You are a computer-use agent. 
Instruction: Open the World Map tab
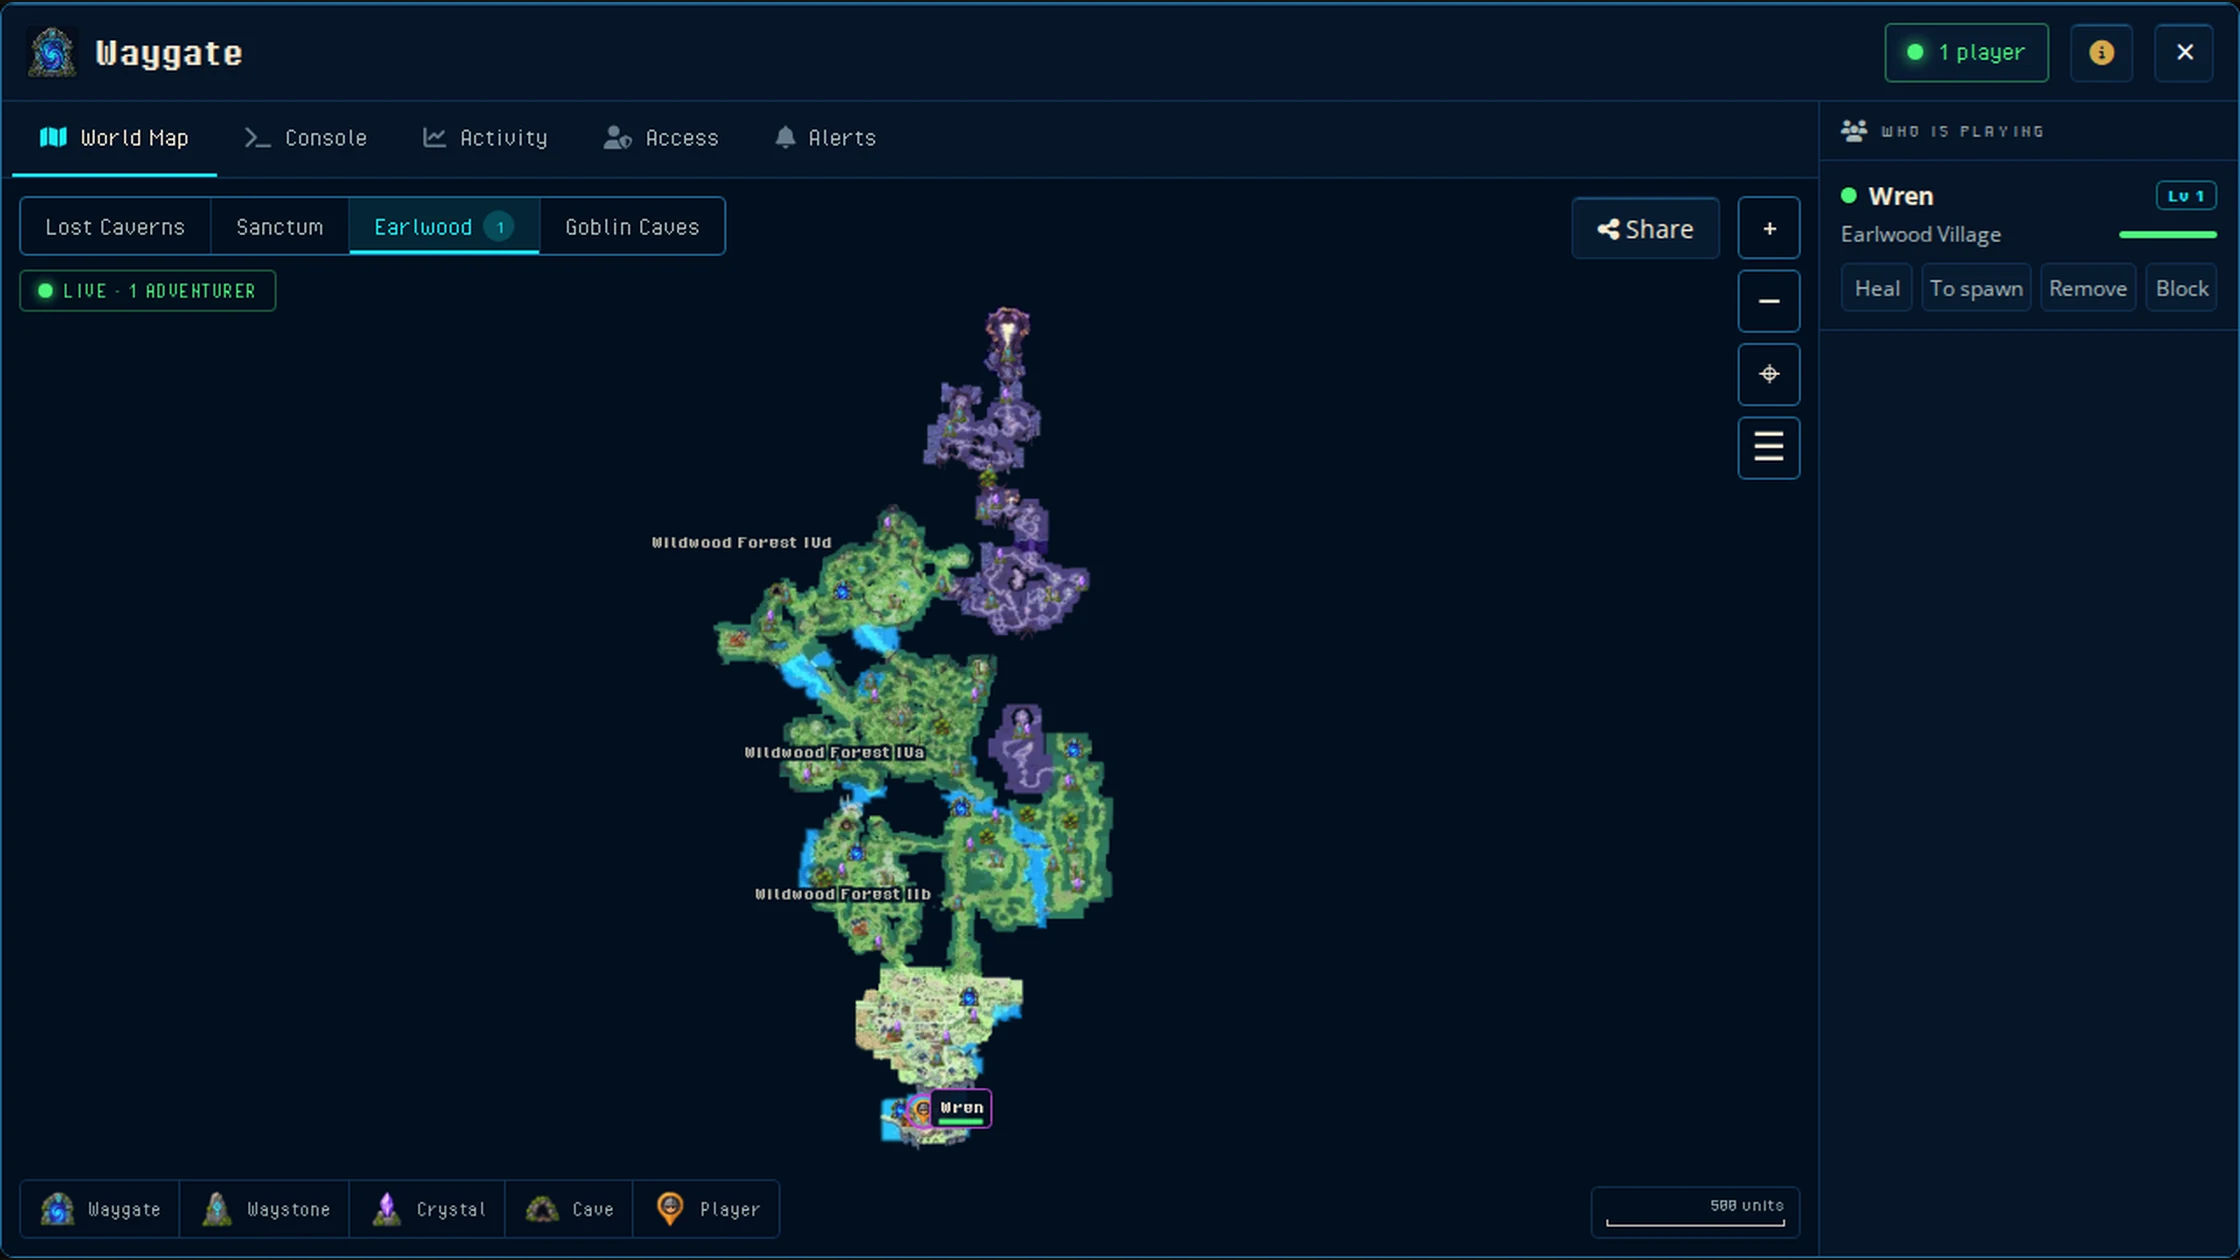[x=114, y=138]
